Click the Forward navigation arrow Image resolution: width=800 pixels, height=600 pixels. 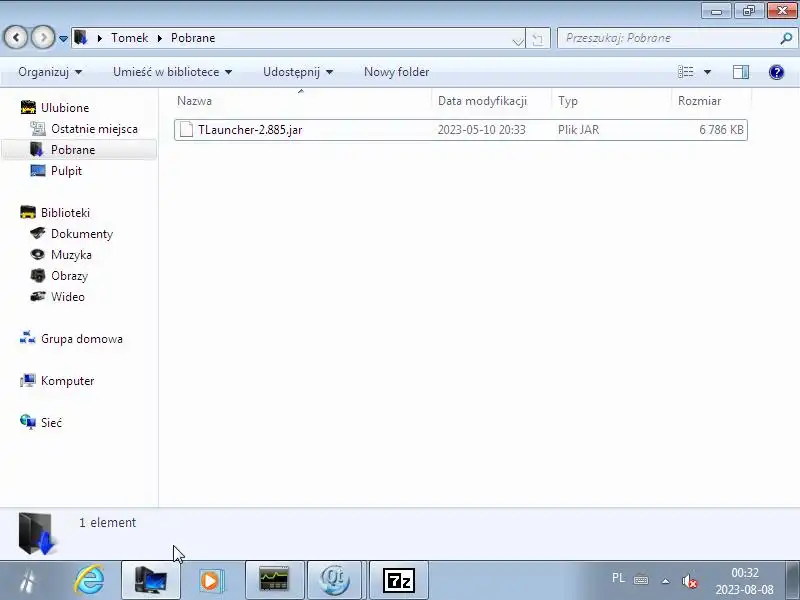point(43,37)
